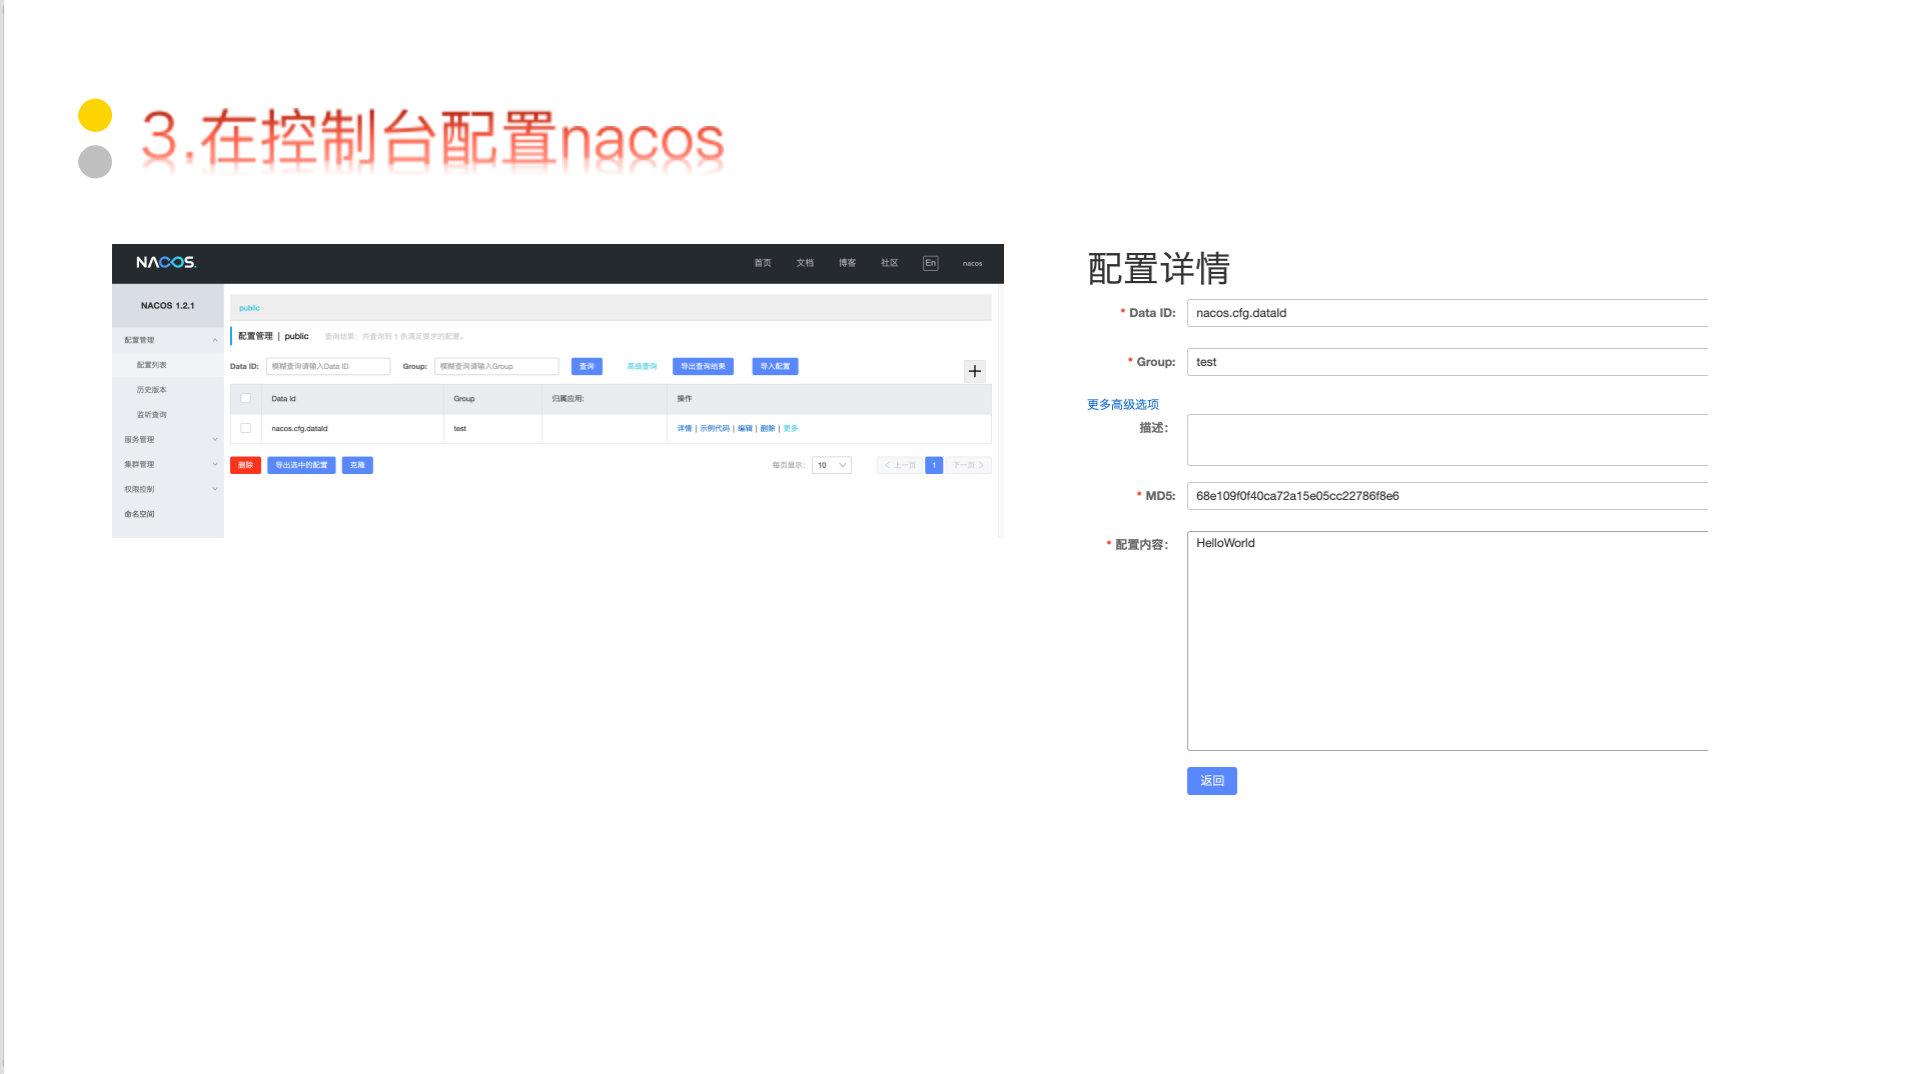Image resolution: width=1920 pixels, height=1074 pixels.
Task: Click the 更多高级选项 link in 配置详情
Action: click(x=1123, y=404)
